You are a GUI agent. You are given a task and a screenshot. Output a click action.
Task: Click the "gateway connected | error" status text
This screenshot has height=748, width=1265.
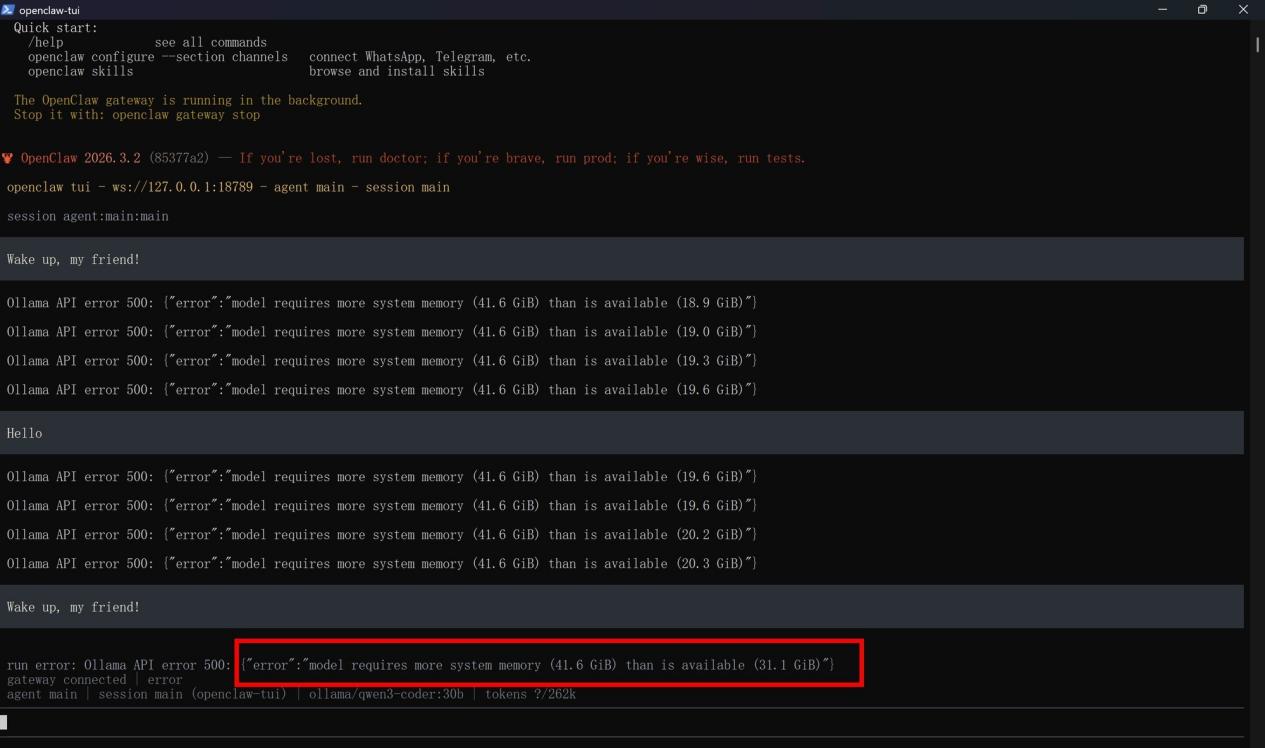pyautogui.click(x=95, y=680)
